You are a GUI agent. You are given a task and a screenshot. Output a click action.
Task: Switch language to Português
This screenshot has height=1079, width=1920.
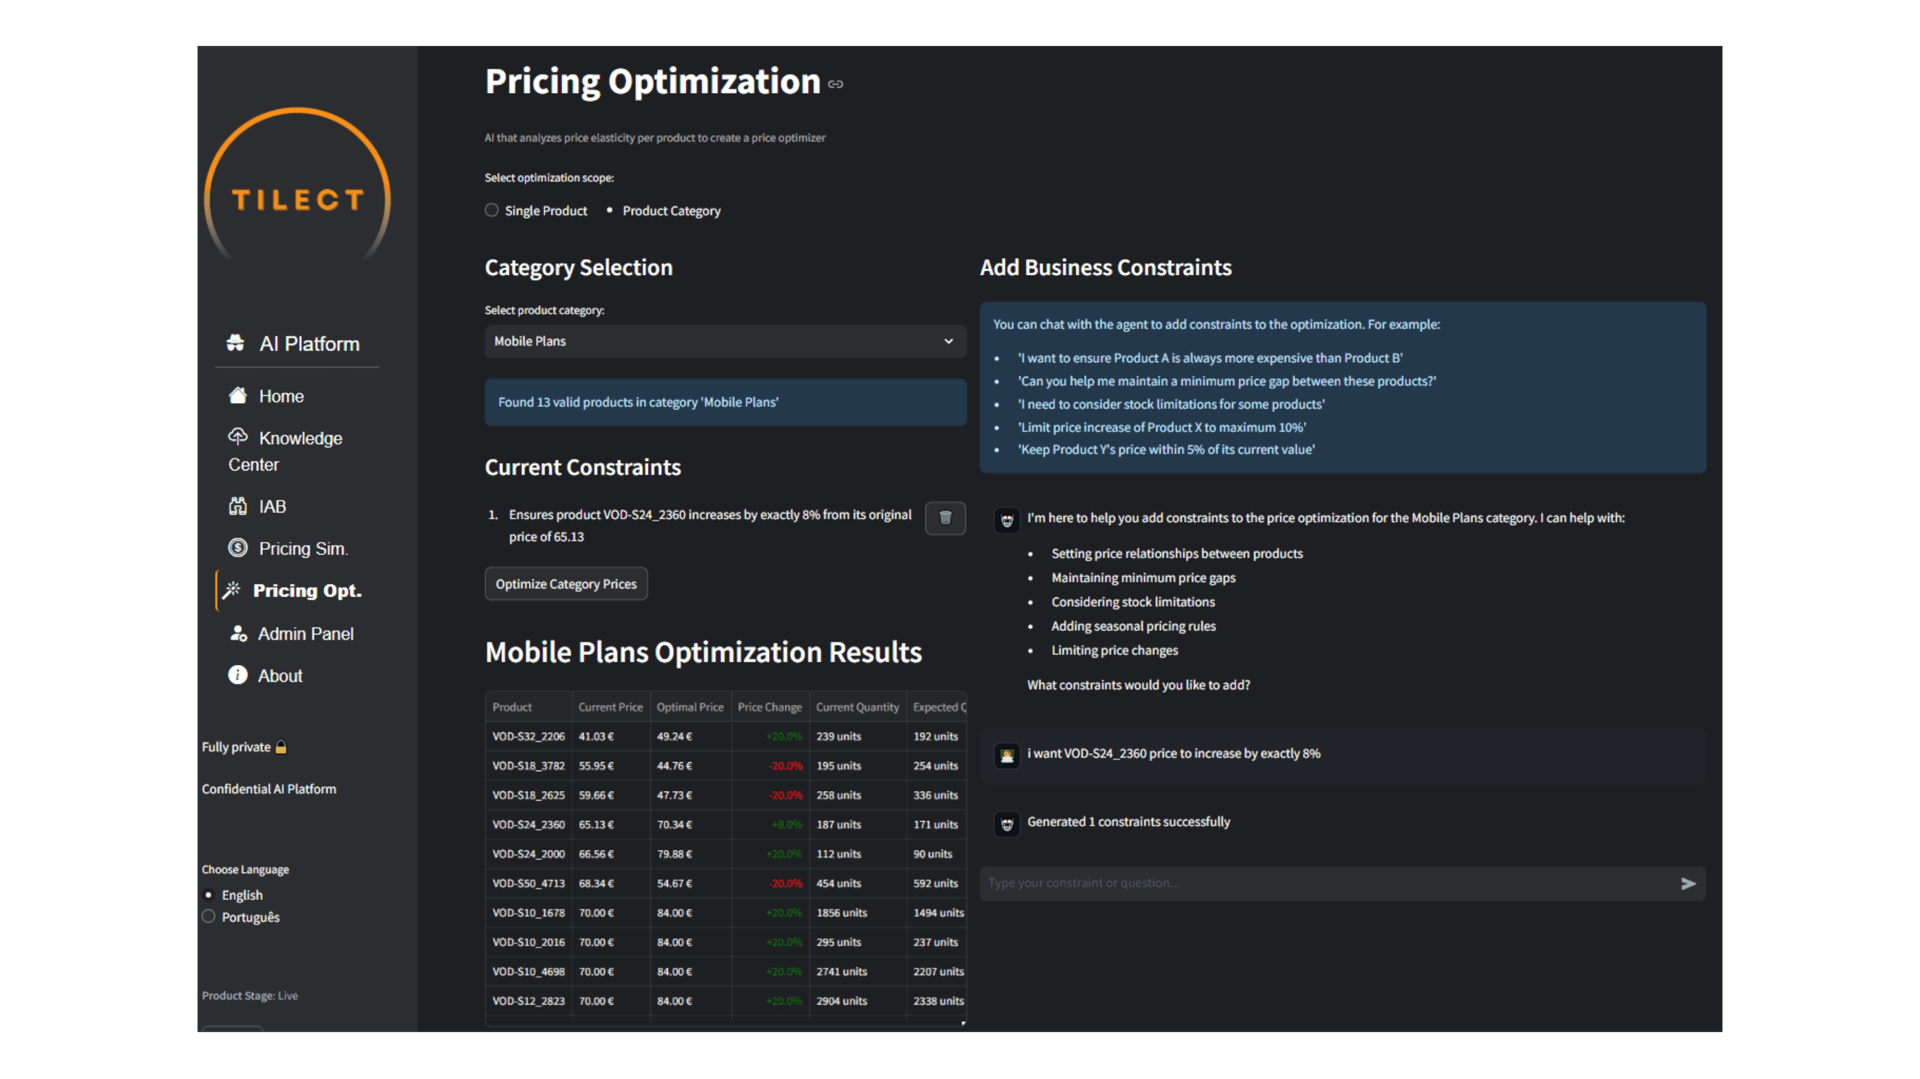coord(209,917)
